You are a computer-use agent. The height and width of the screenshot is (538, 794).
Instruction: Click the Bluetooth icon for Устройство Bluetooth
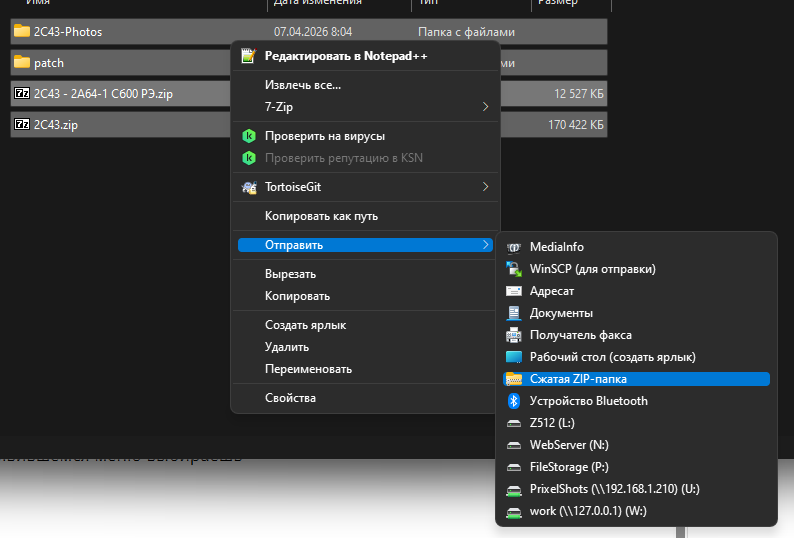[x=514, y=401]
